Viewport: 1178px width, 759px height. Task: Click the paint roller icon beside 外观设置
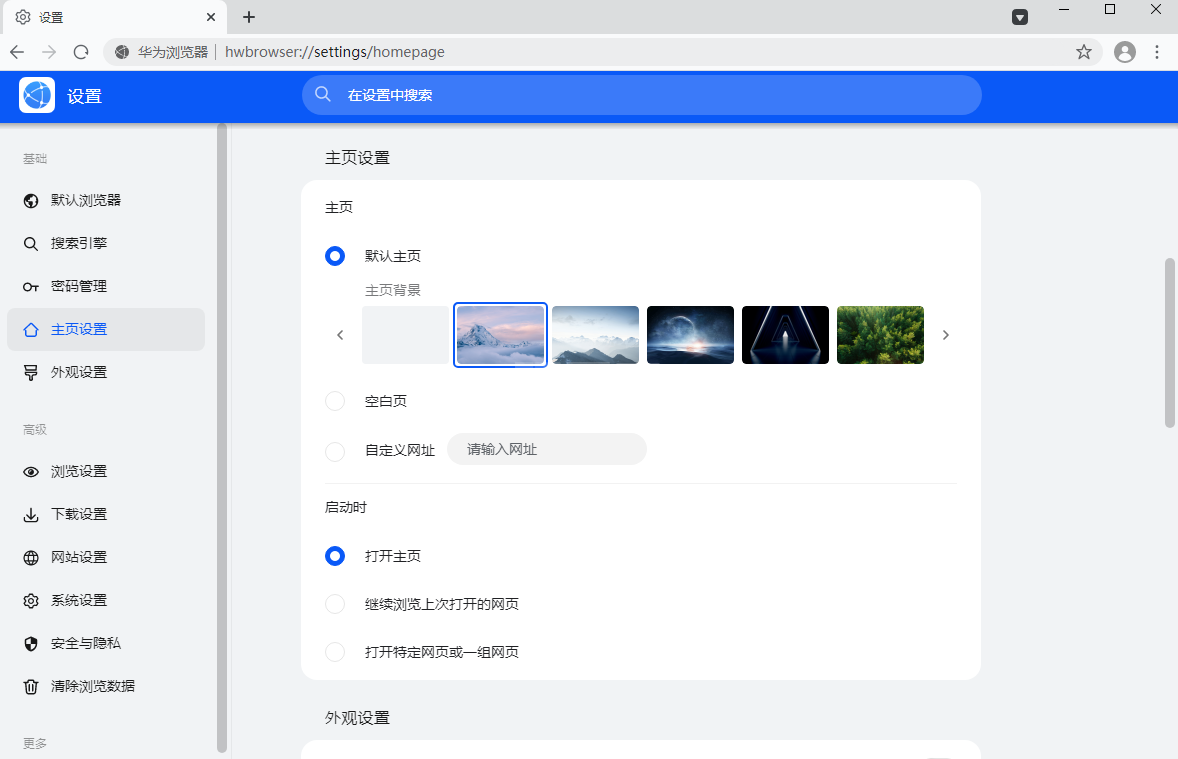click(x=31, y=373)
